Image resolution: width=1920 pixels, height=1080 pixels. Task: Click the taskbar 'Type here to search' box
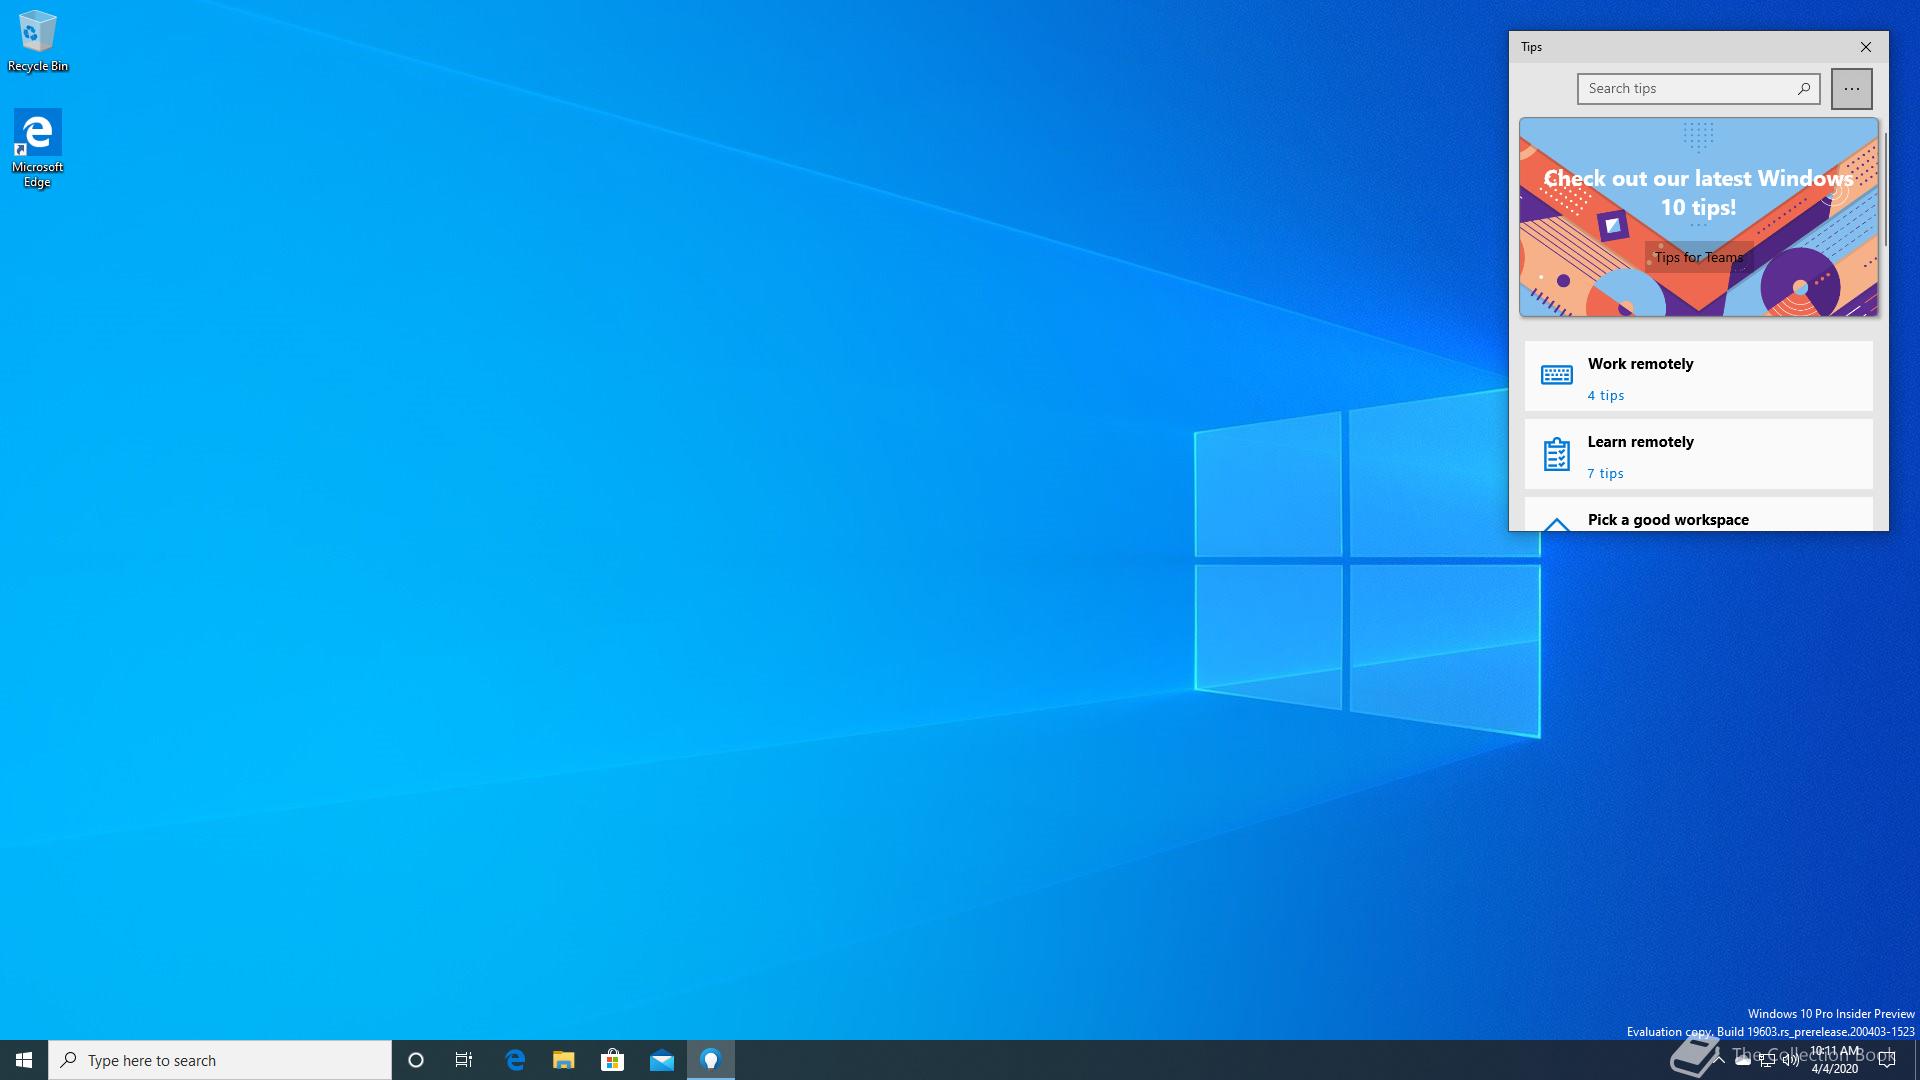(x=220, y=1060)
